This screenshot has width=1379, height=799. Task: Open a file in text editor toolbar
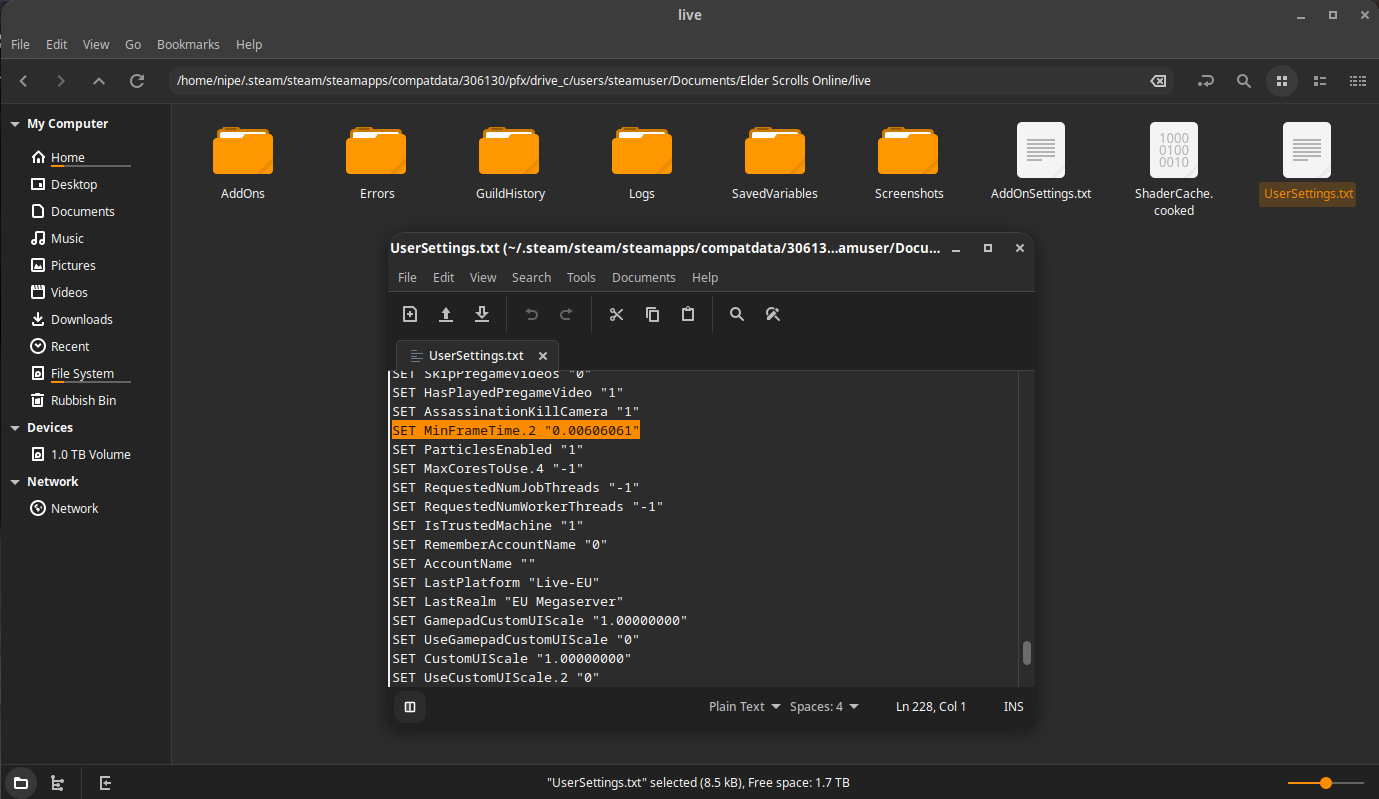(446, 314)
